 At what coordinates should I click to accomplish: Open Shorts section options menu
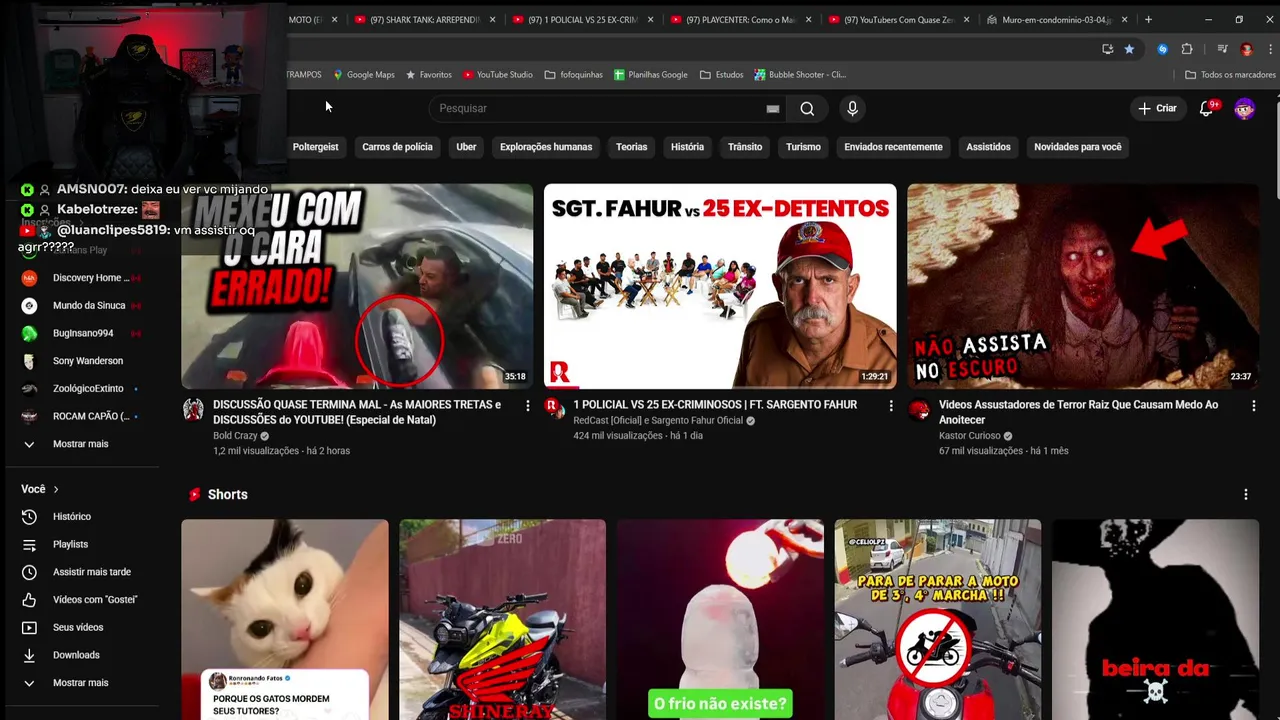(x=1246, y=494)
